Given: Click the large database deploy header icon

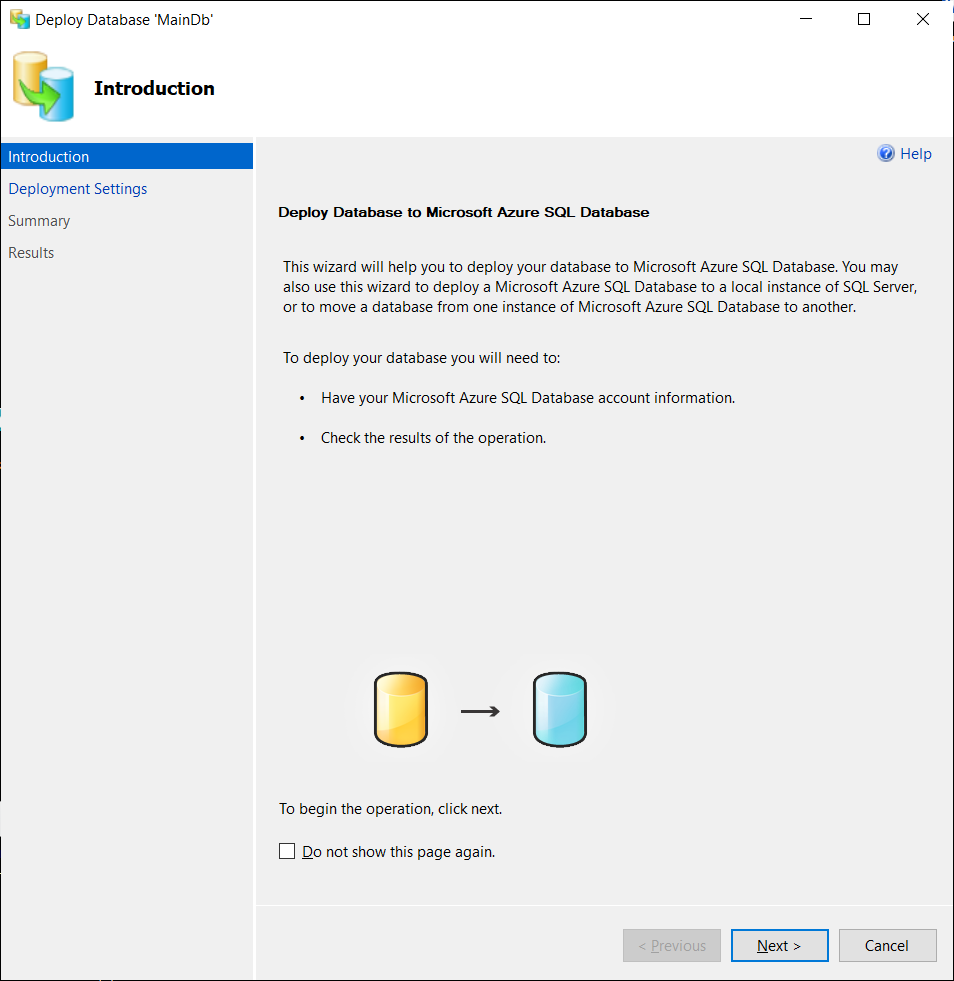Looking at the screenshot, I should point(43,86).
